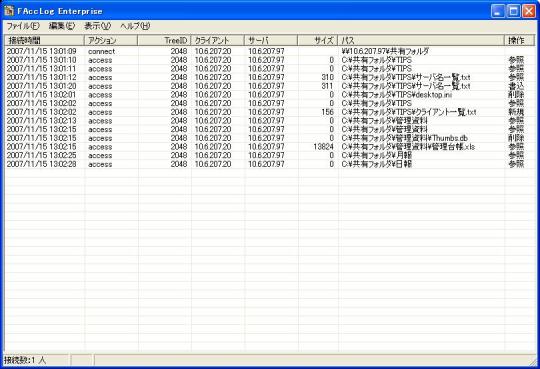Click 削除 in the desktop.ini row
Screen dimensions: 540x369
(x=516, y=95)
